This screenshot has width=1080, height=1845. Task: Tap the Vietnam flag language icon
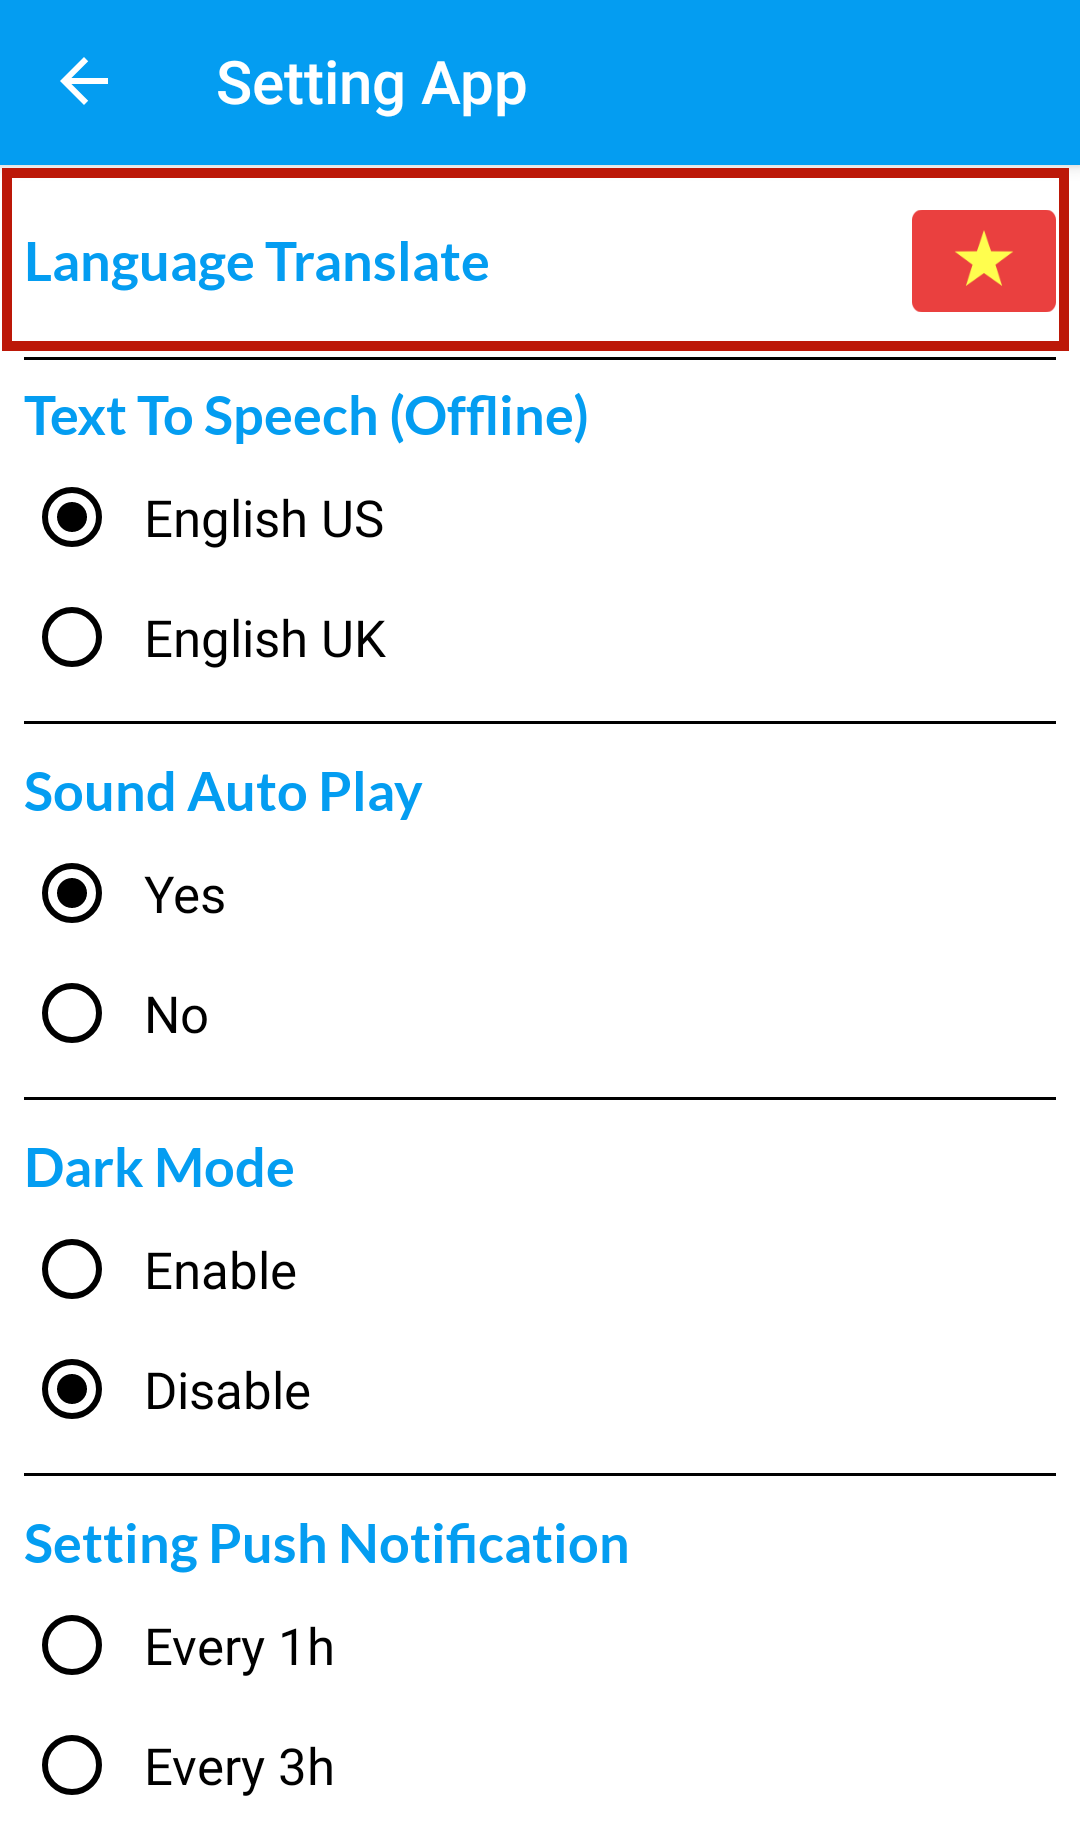click(983, 261)
